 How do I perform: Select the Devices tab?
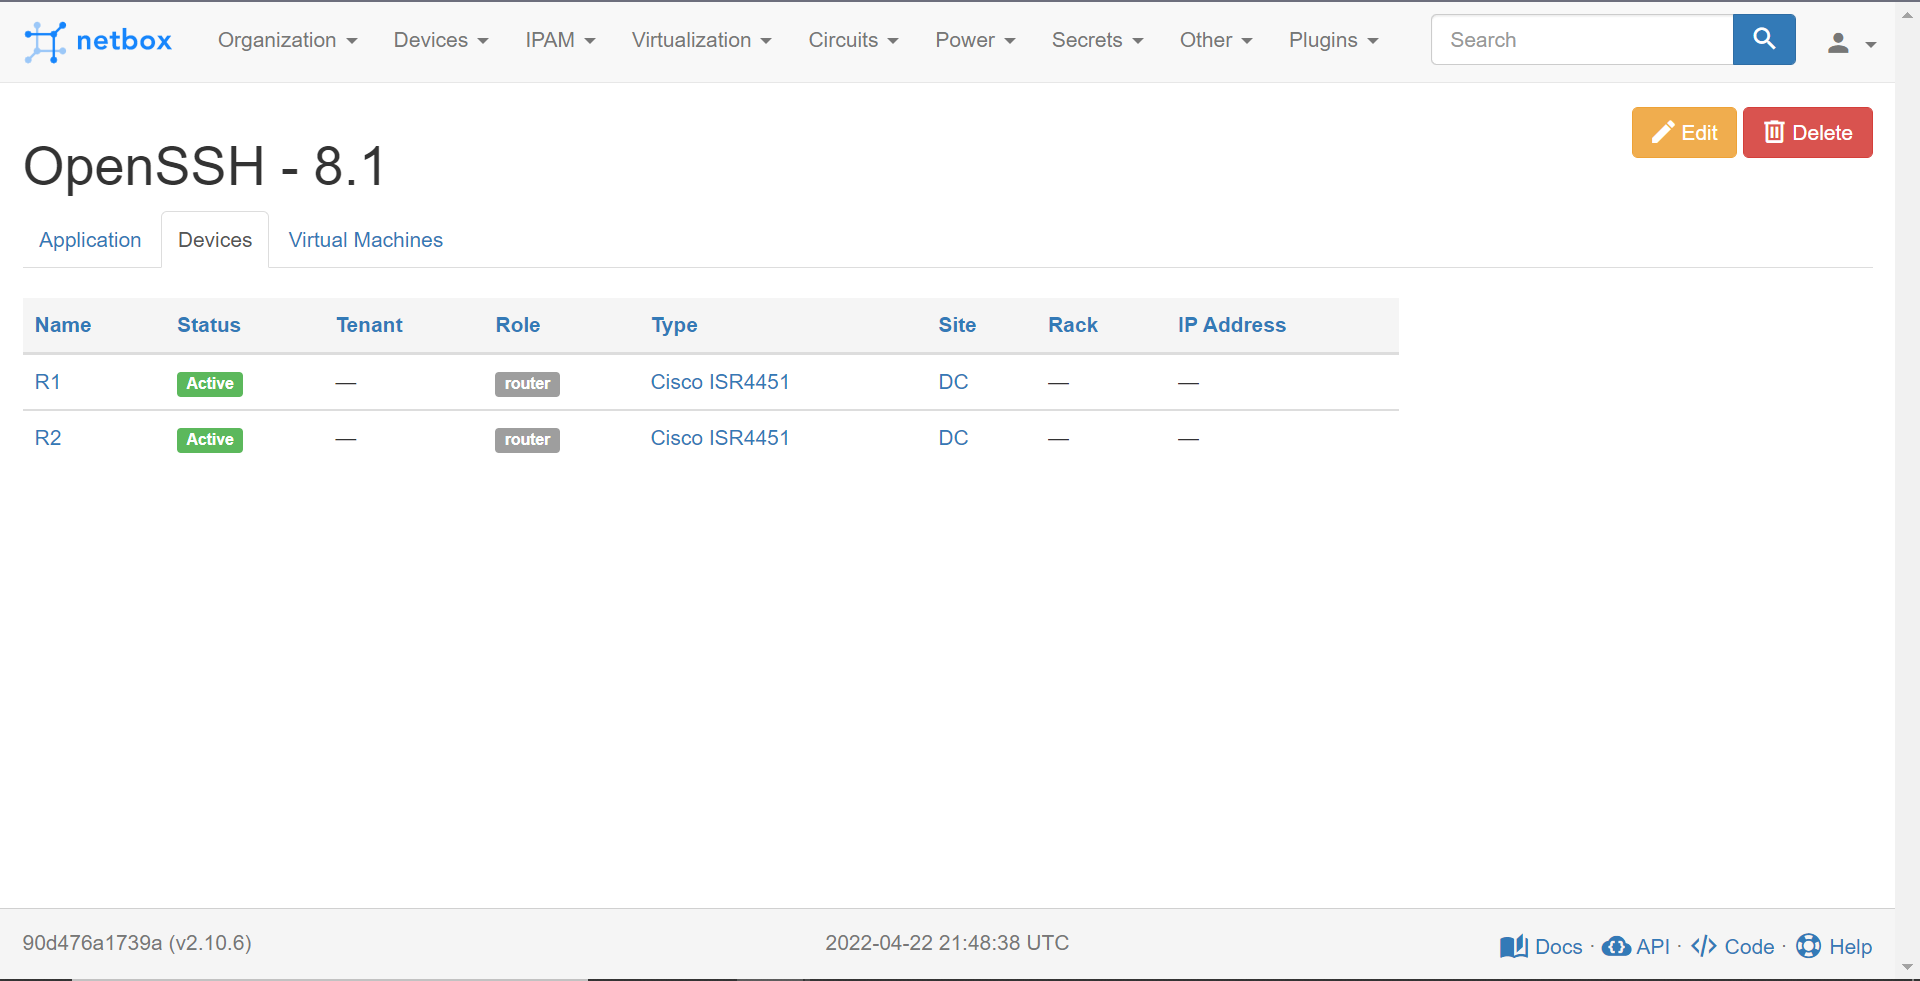215,240
